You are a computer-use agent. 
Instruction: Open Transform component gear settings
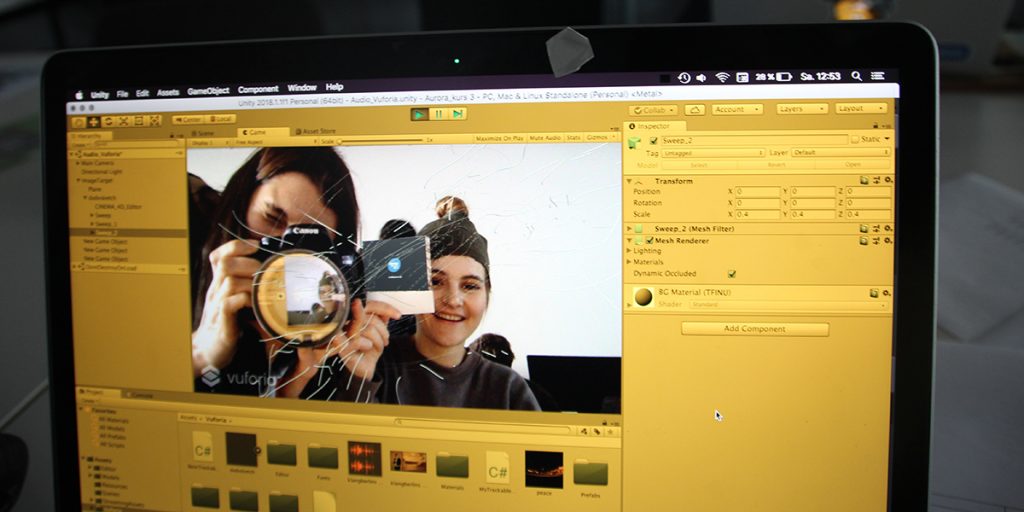pos(888,181)
